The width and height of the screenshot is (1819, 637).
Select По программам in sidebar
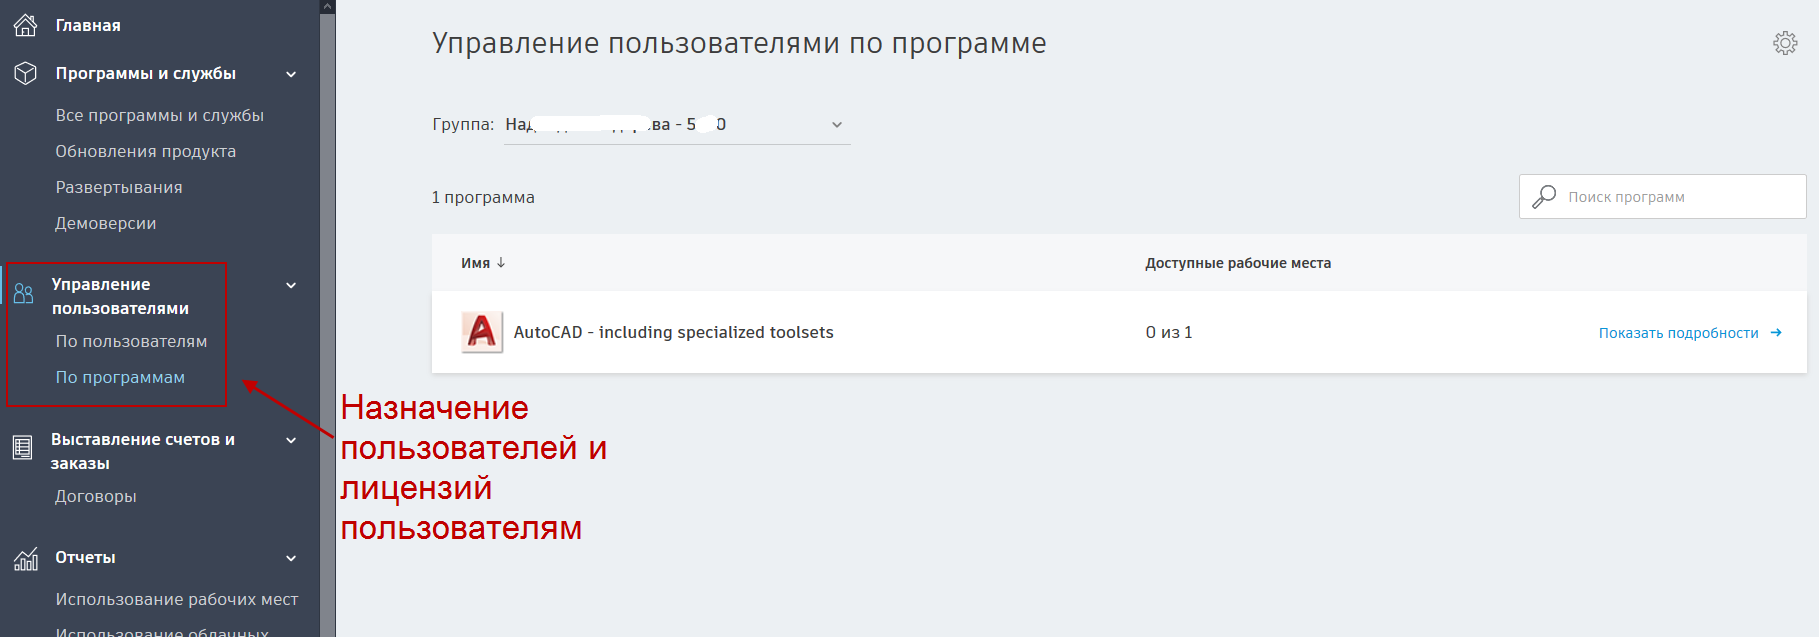pos(120,377)
